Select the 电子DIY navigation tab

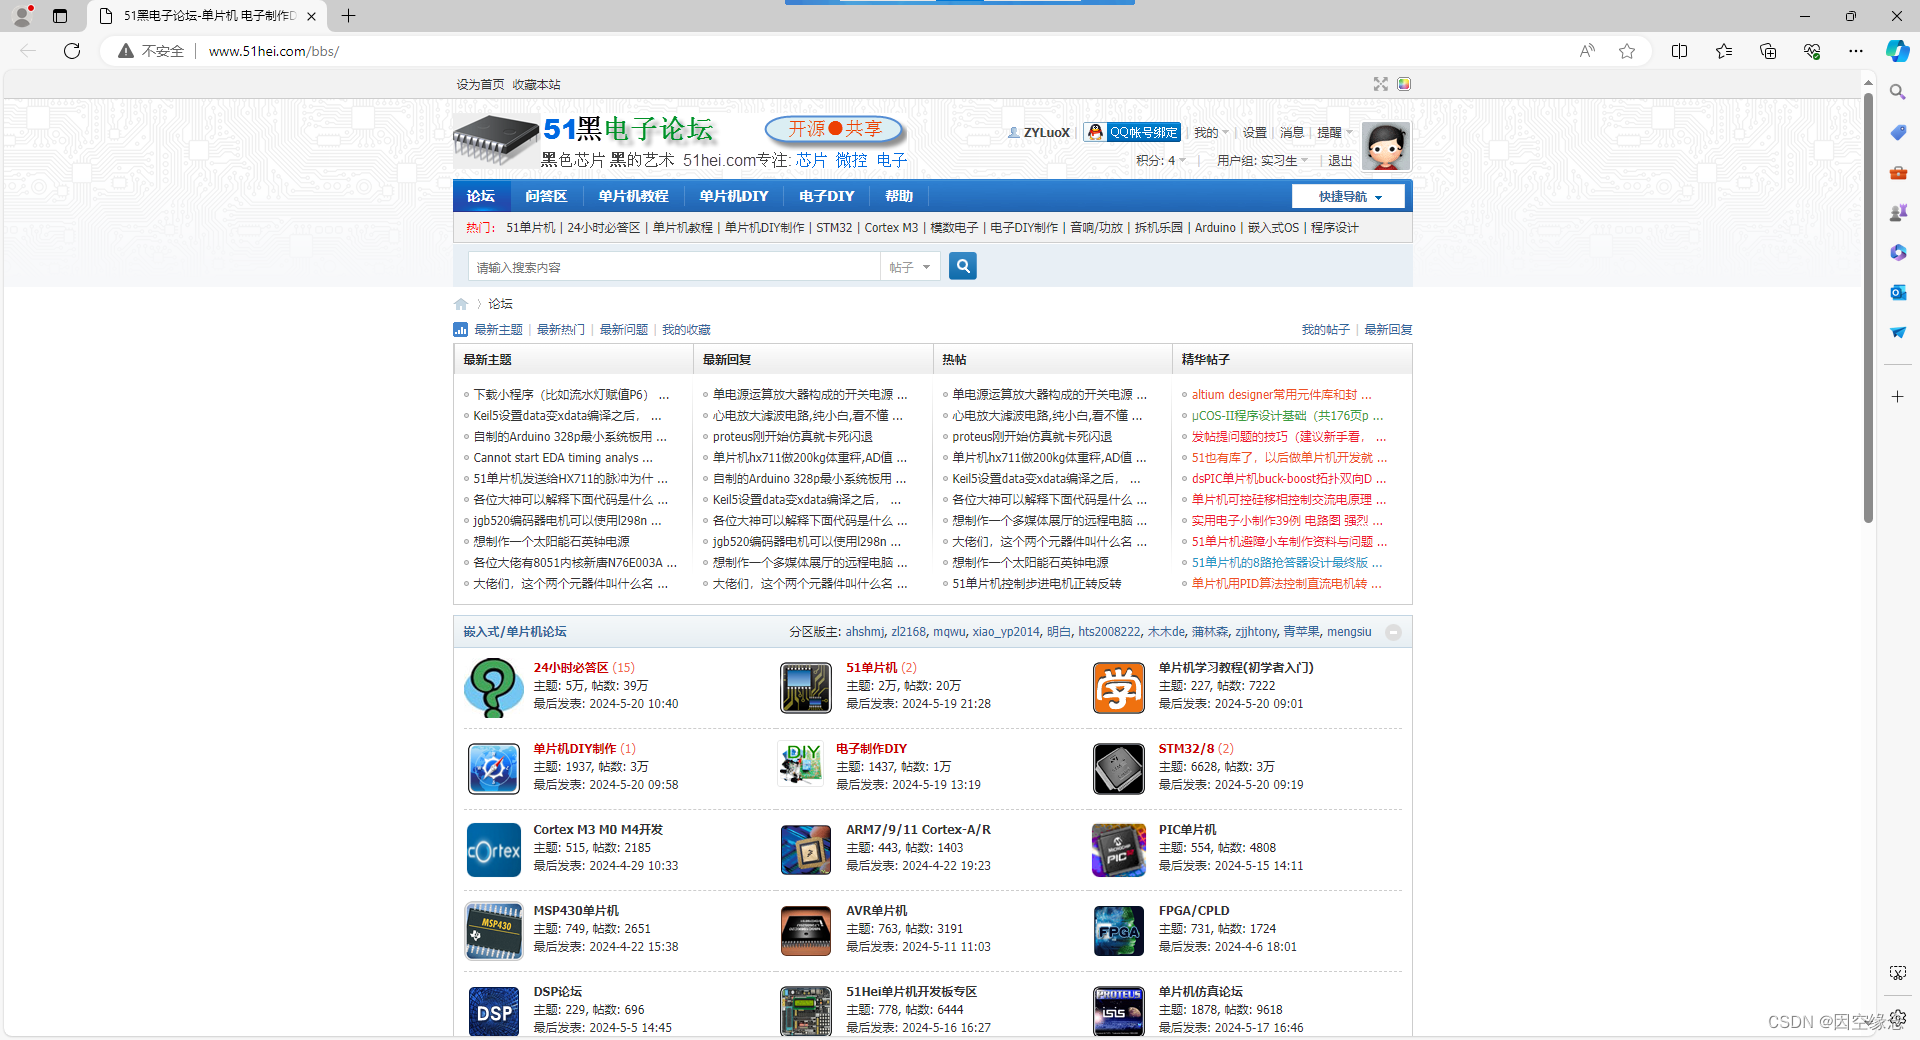pyautogui.click(x=826, y=196)
